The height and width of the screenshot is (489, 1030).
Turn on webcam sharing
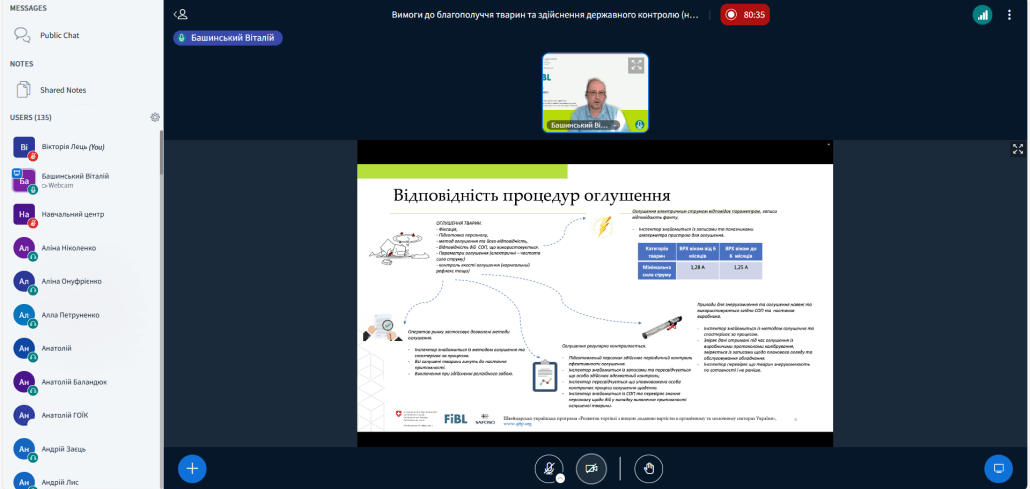point(591,467)
